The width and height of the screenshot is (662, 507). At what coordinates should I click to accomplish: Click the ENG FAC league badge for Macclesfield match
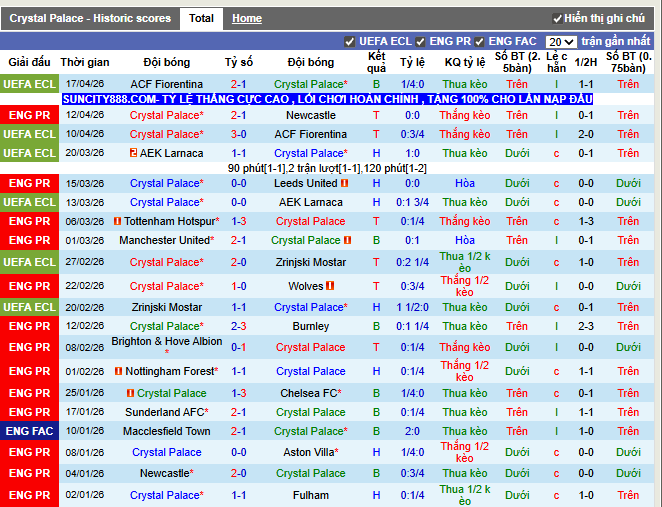coord(30,431)
